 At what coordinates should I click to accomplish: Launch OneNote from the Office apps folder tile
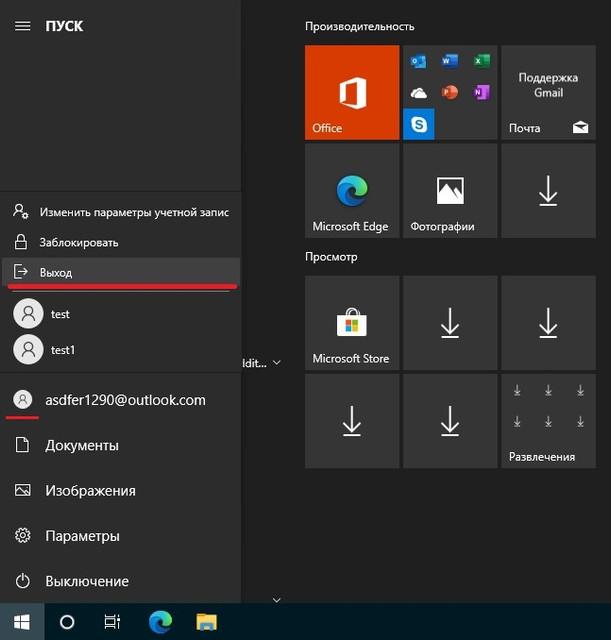(482, 93)
